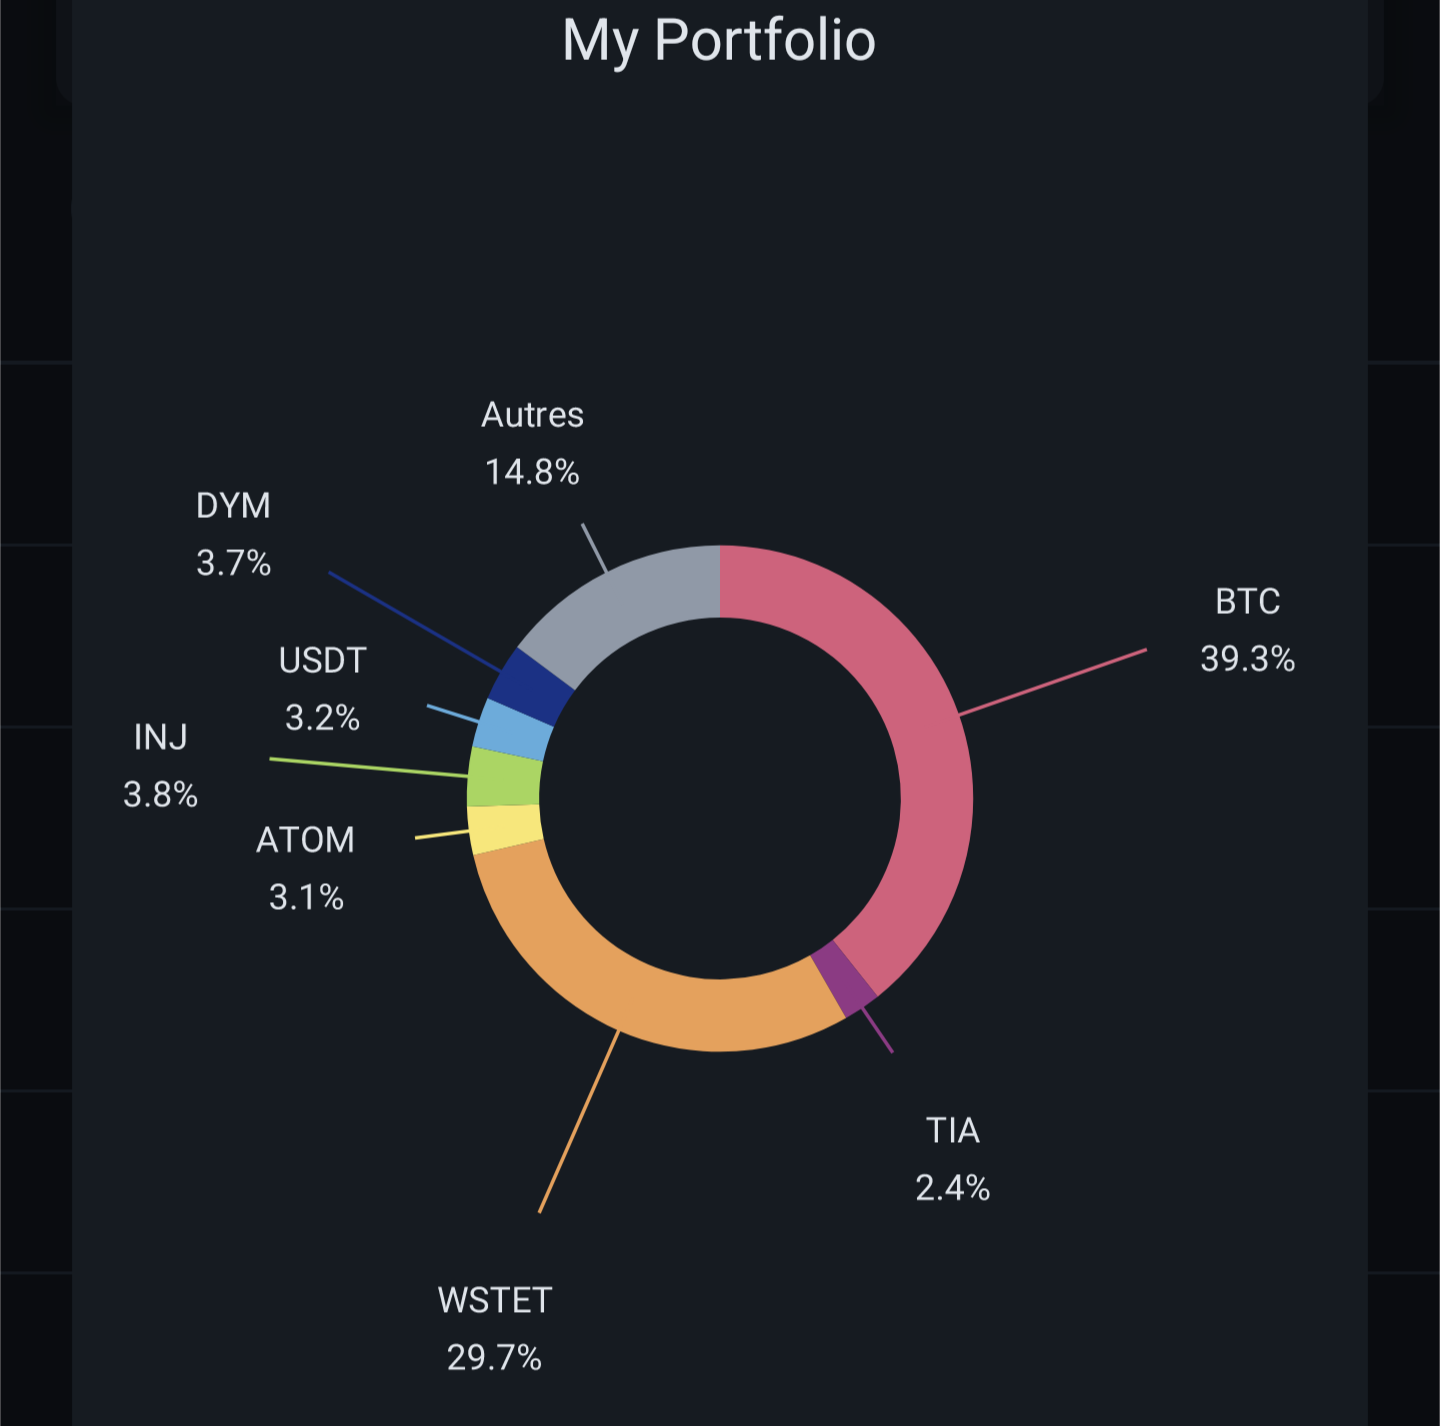Select the DYM 3.7% label
This screenshot has height=1426, width=1440.
(233, 534)
